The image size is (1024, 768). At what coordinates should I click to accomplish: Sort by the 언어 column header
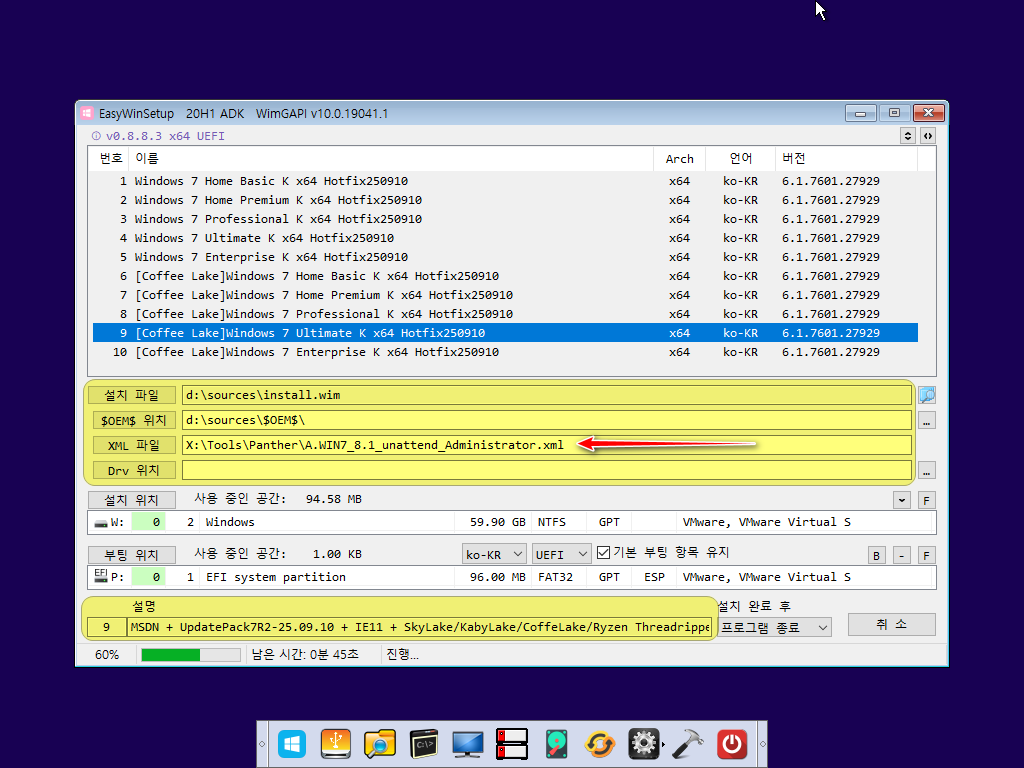pos(741,159)
